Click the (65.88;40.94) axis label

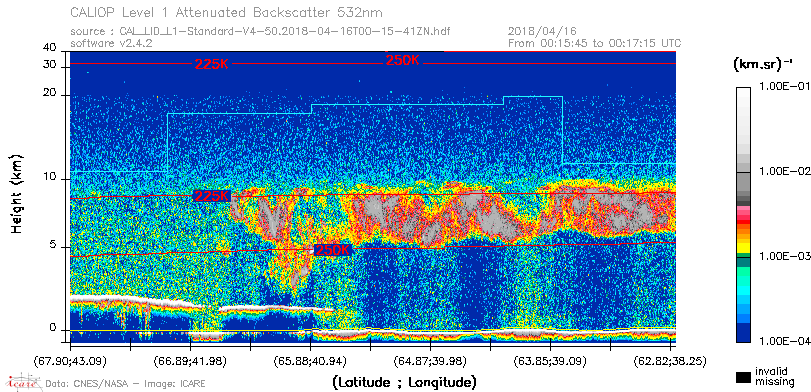(310, 359)
